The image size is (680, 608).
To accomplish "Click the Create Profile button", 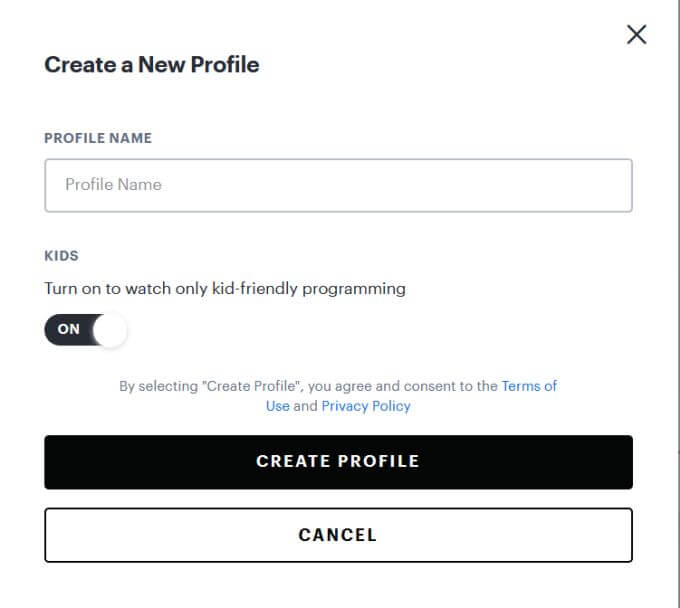I will (338, 462).
